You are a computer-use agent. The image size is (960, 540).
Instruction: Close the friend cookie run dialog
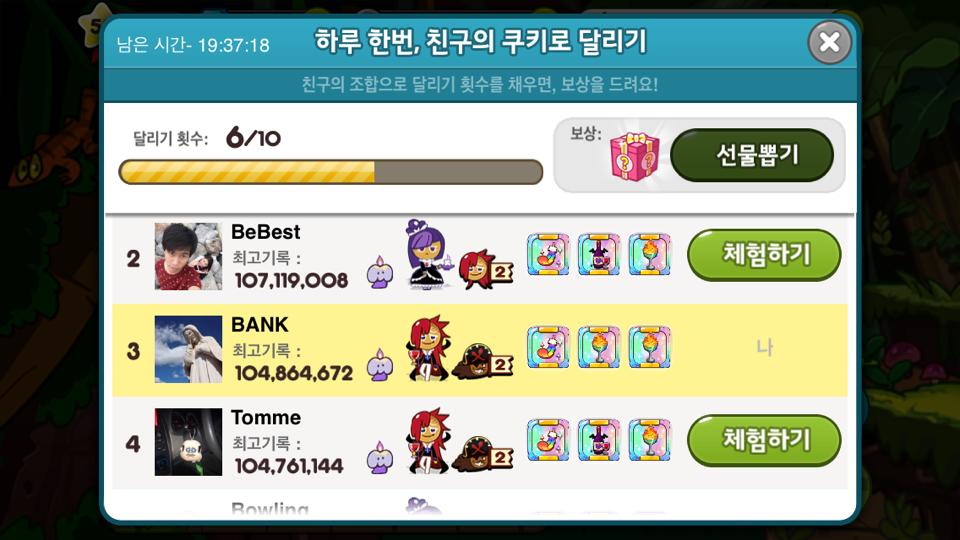click(x=830, y=42)
